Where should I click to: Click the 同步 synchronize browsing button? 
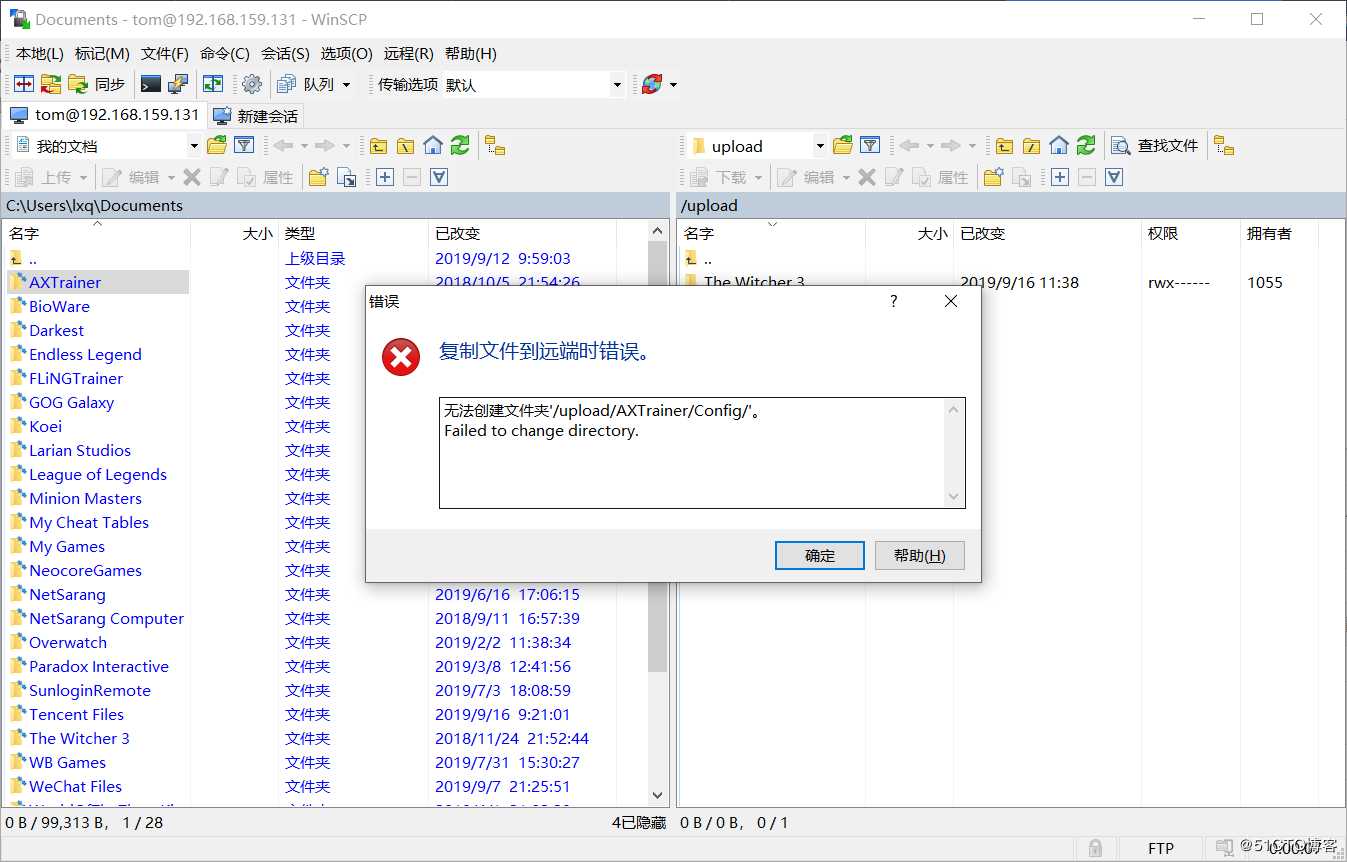point(97,84)
